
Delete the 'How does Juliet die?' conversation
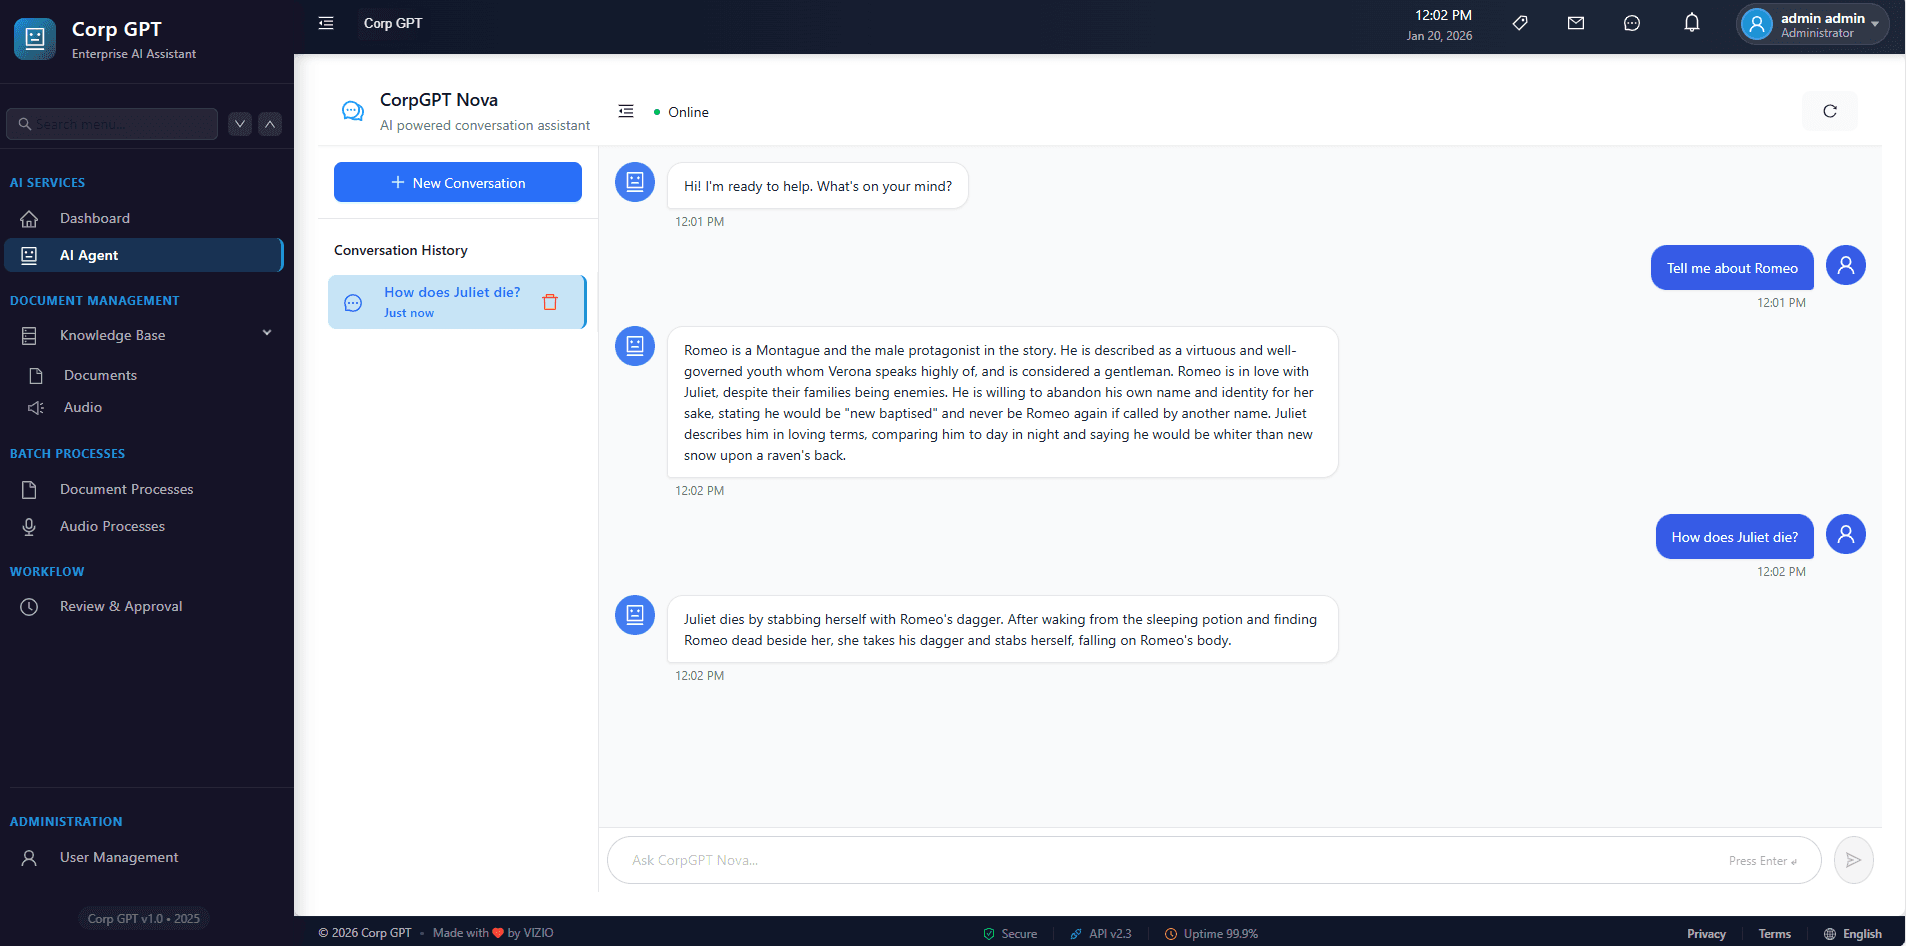[549, 301]
